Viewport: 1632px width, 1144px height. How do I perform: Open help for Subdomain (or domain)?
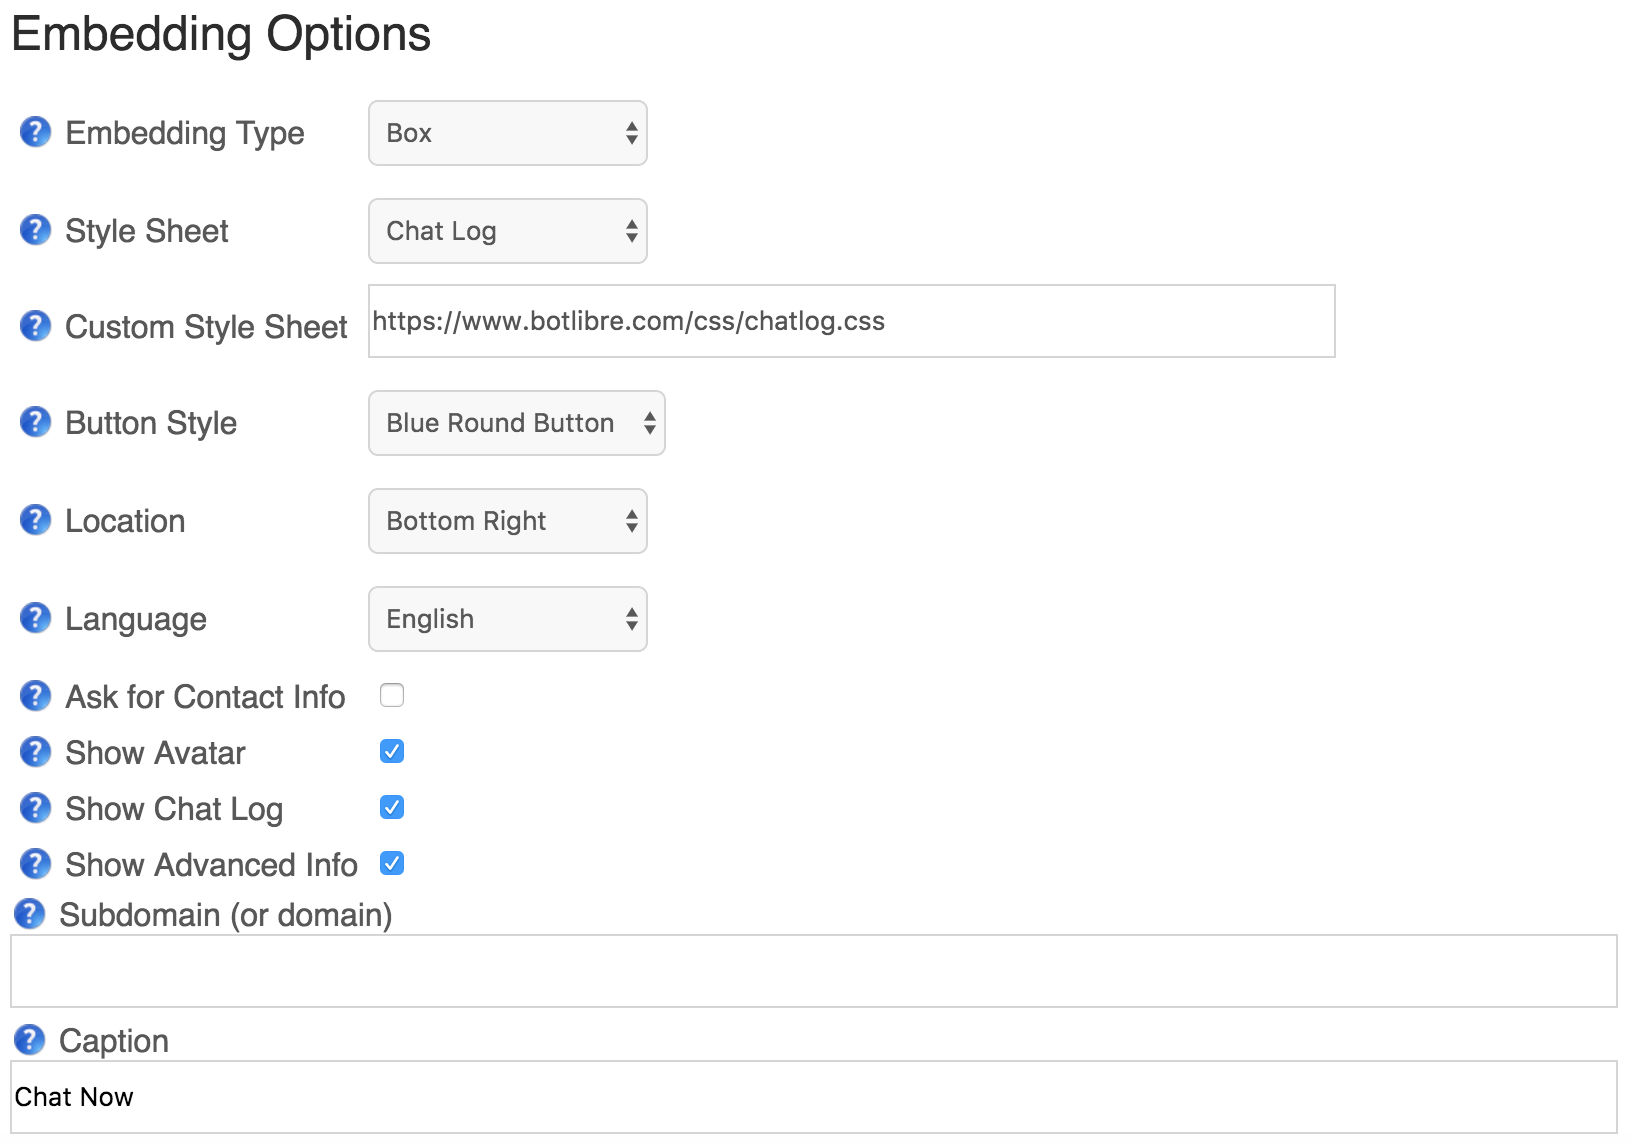[29, 914]
